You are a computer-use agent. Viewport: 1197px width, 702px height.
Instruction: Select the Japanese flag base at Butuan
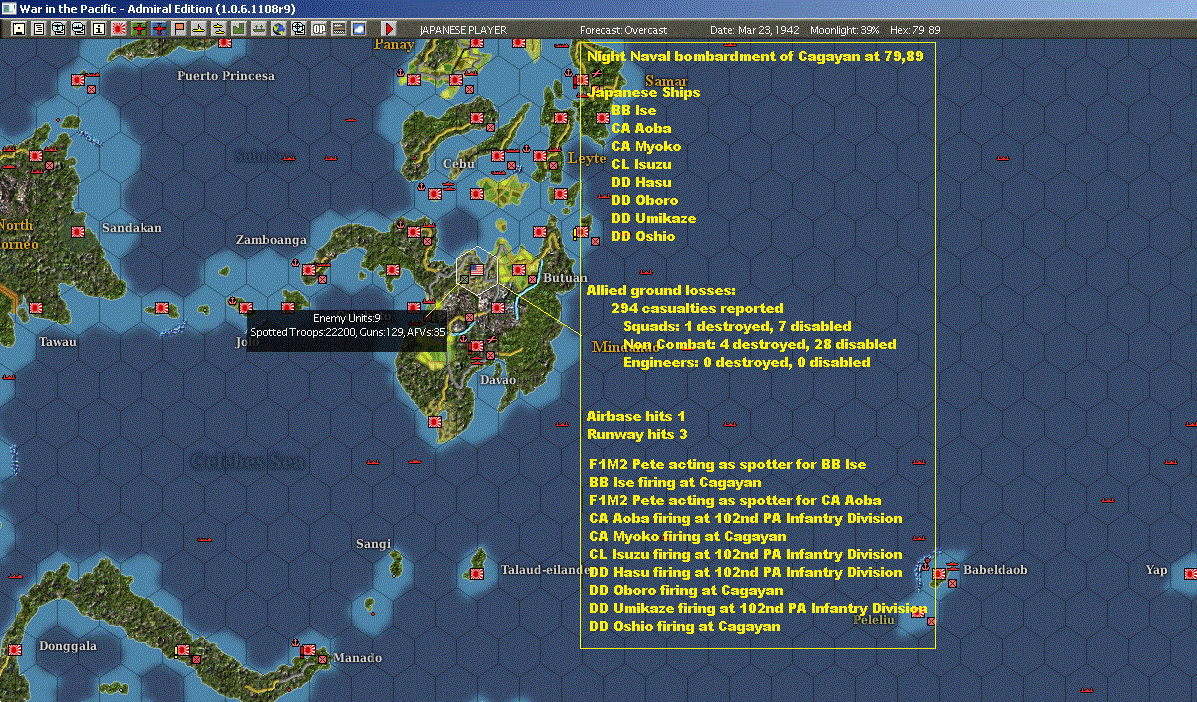[519, 269]
